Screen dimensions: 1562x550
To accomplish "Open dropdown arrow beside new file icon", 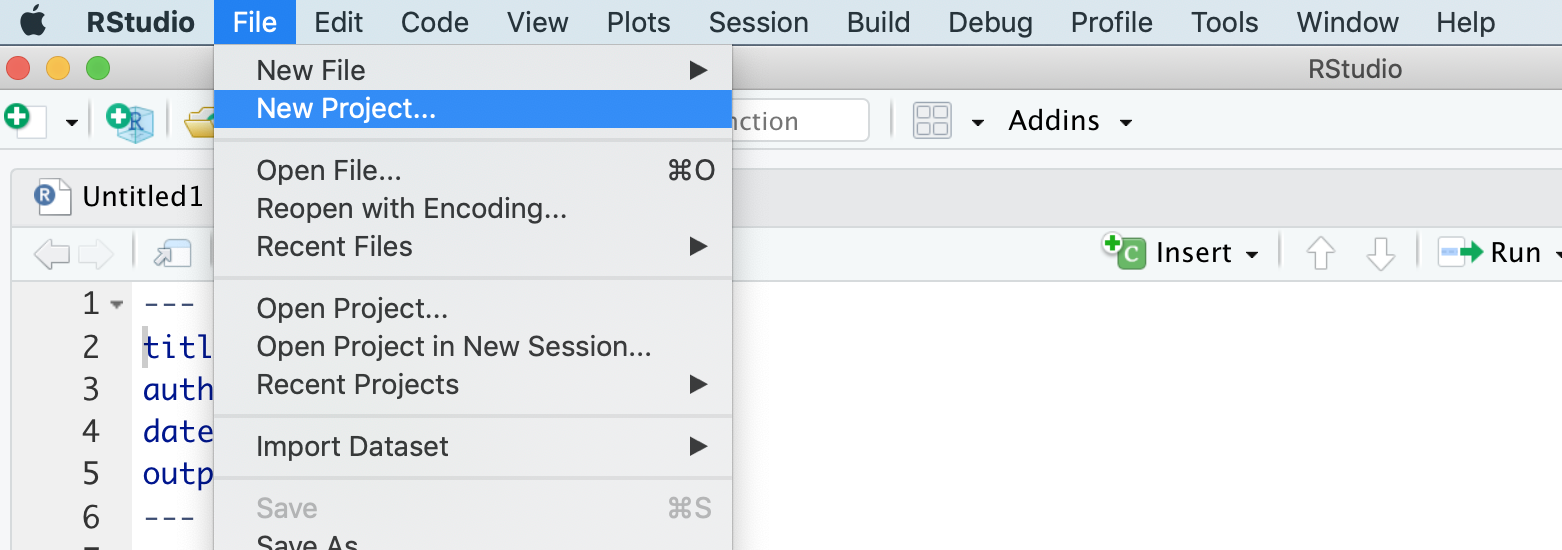I will 72,123.
